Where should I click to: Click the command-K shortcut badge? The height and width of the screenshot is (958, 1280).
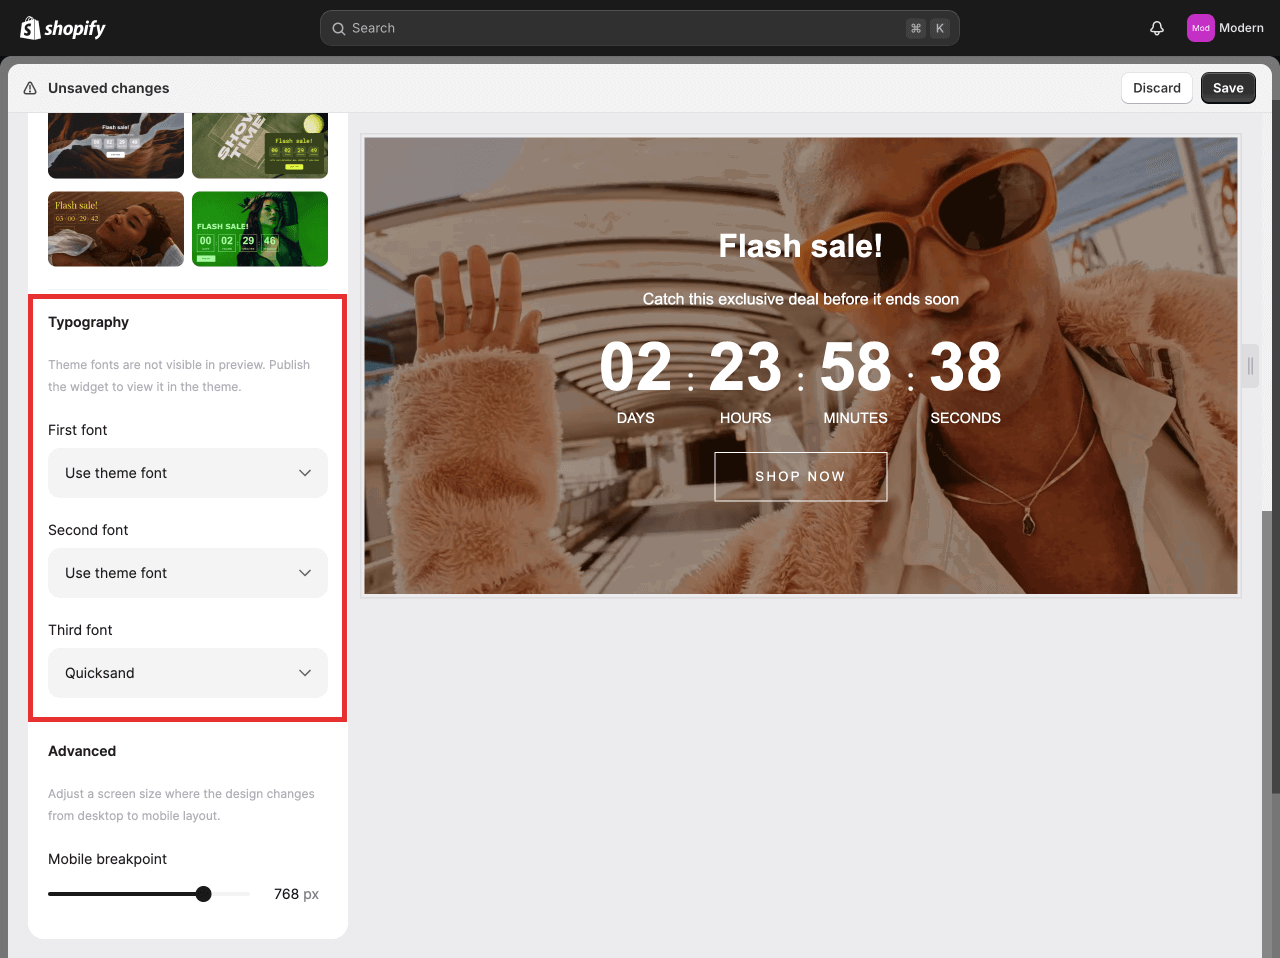point(927,28)
